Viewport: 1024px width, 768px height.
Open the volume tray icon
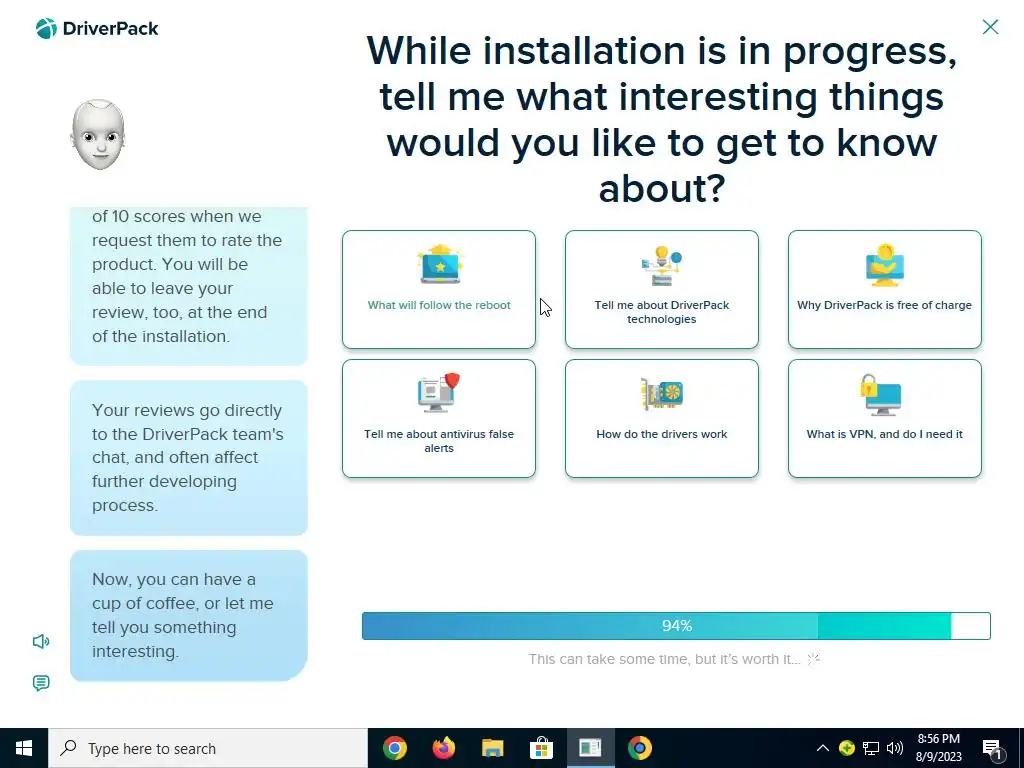pyautogui.click(x=895, y=748)
